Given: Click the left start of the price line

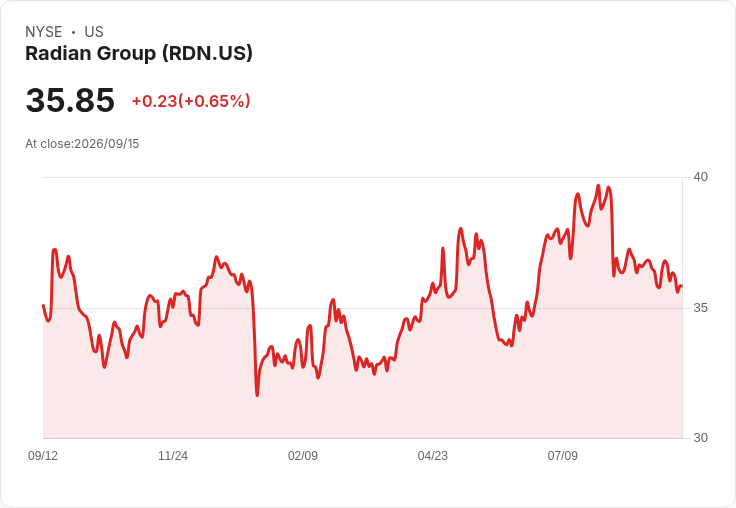Looking at the screenshot, I should (44, 306).
